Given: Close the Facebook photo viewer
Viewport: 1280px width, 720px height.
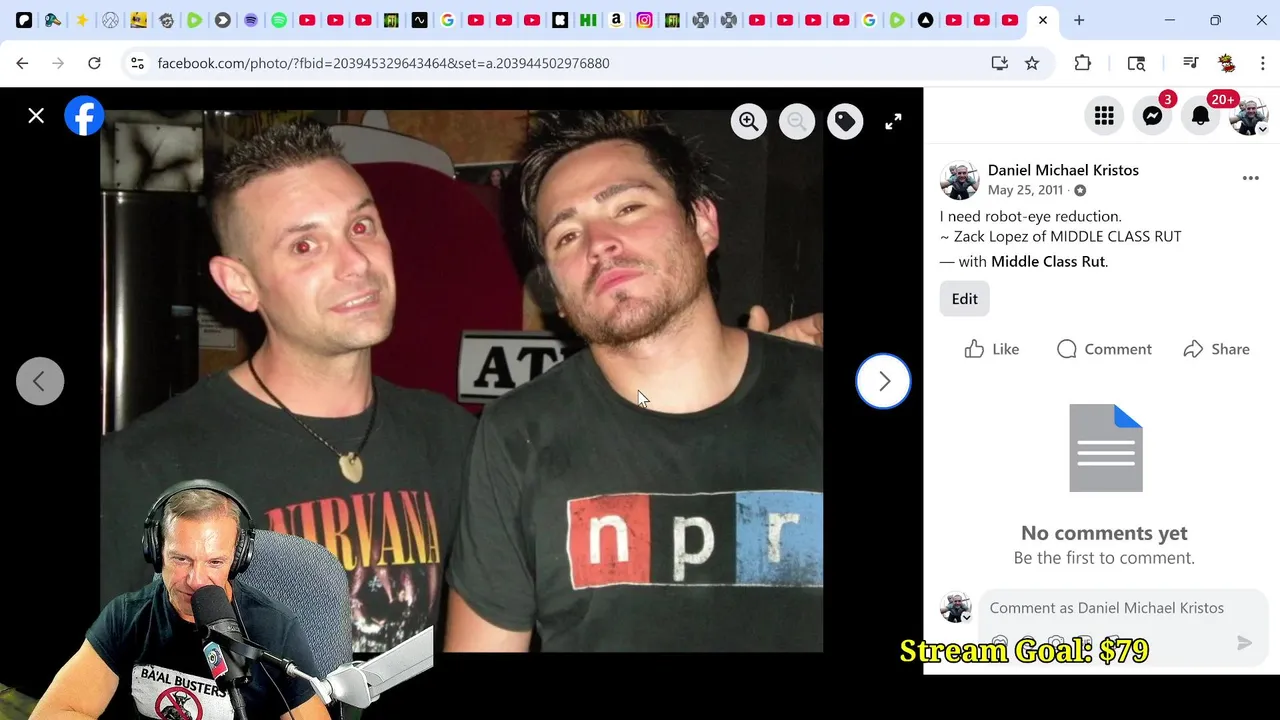Looking at the screenshot, I should point(36,116).
